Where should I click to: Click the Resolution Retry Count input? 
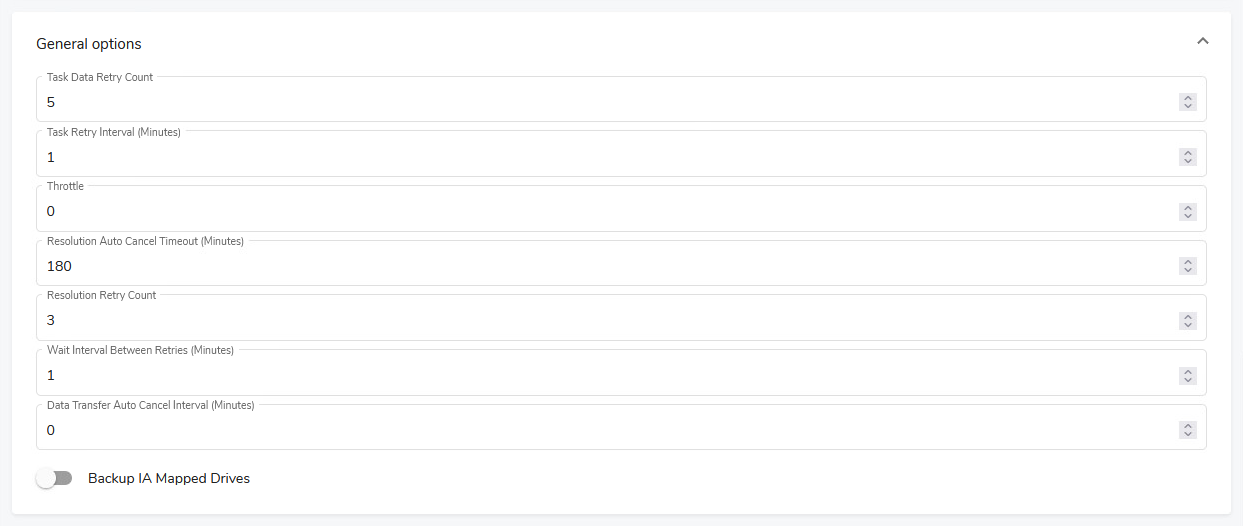pos(600,321)
